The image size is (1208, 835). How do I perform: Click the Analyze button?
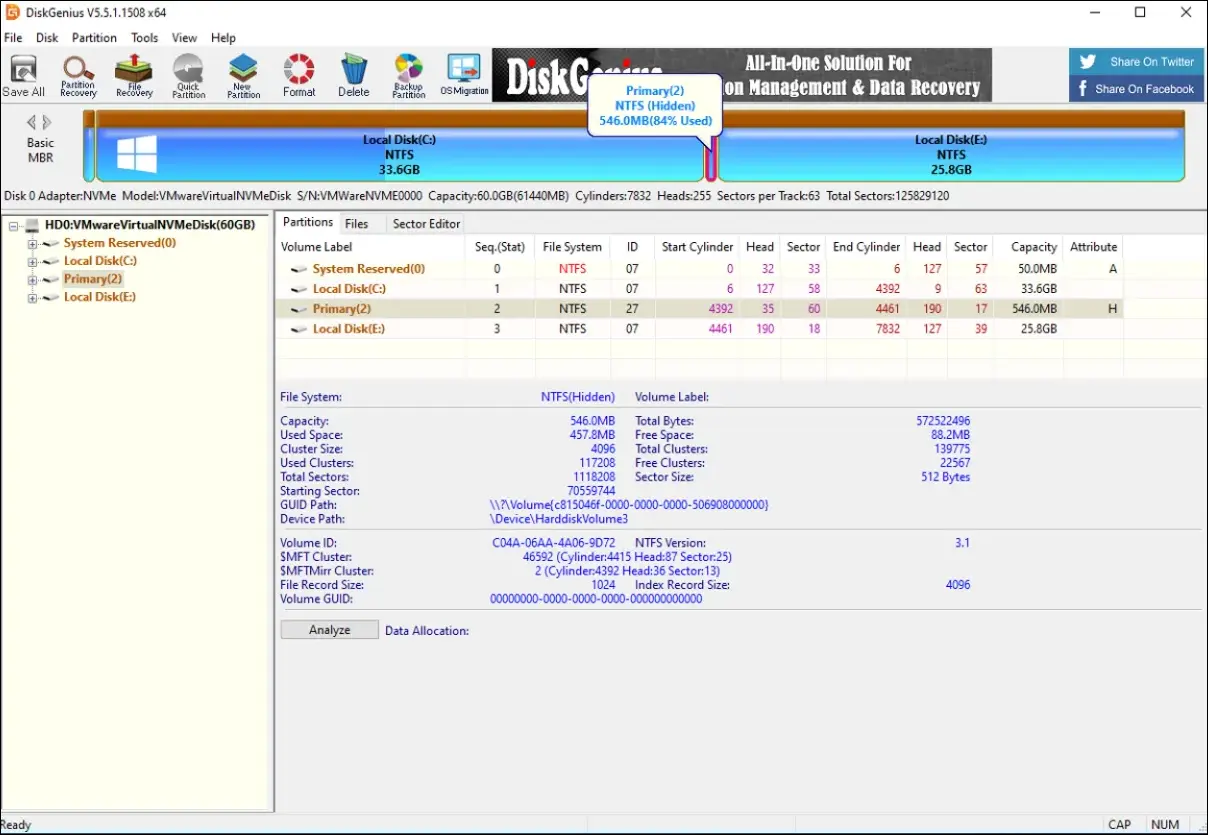click(x=330, y=630)
